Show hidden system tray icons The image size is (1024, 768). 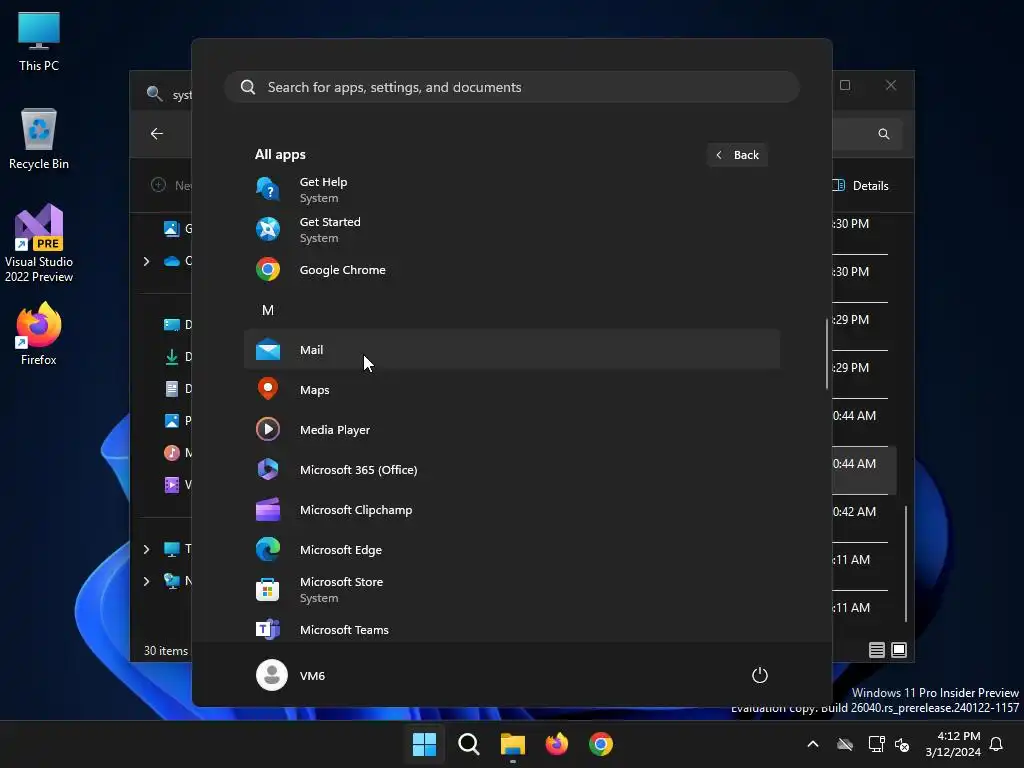[x=812, y=744]
